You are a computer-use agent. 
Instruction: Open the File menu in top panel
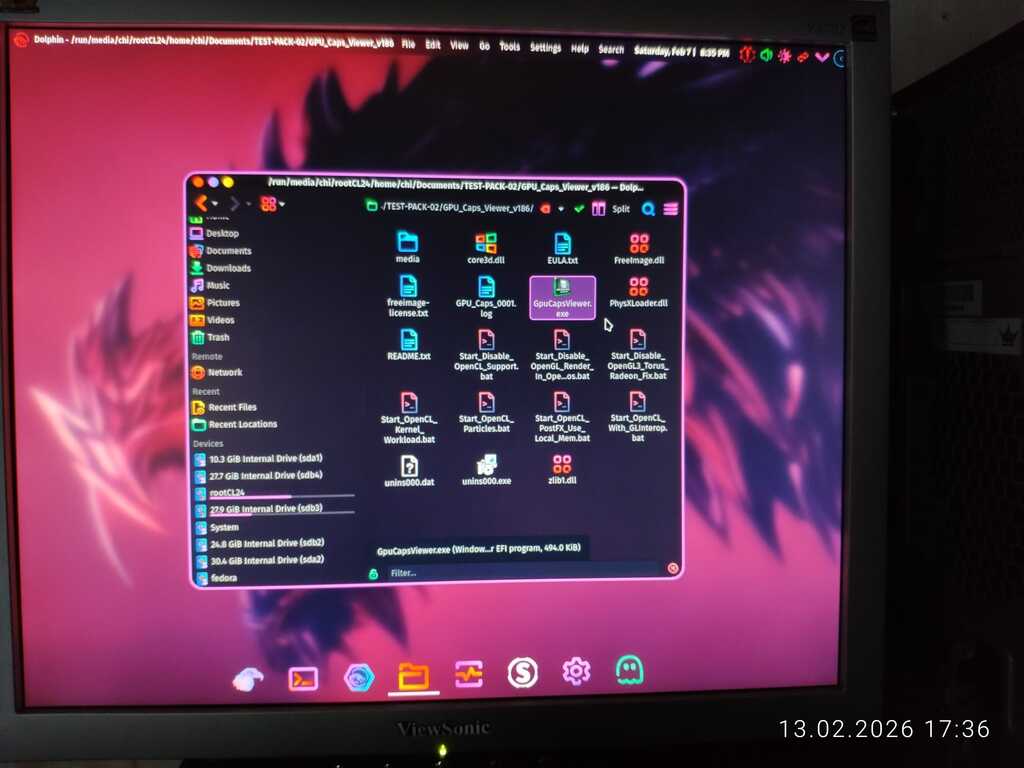pyautogui.click(x=408, y=44)
